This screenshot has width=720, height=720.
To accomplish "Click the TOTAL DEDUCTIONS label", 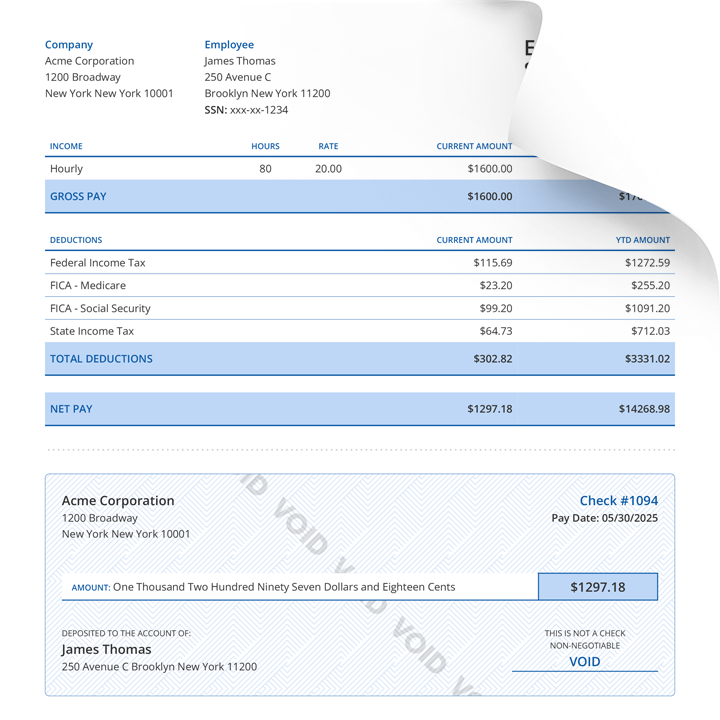I will 101,359.
